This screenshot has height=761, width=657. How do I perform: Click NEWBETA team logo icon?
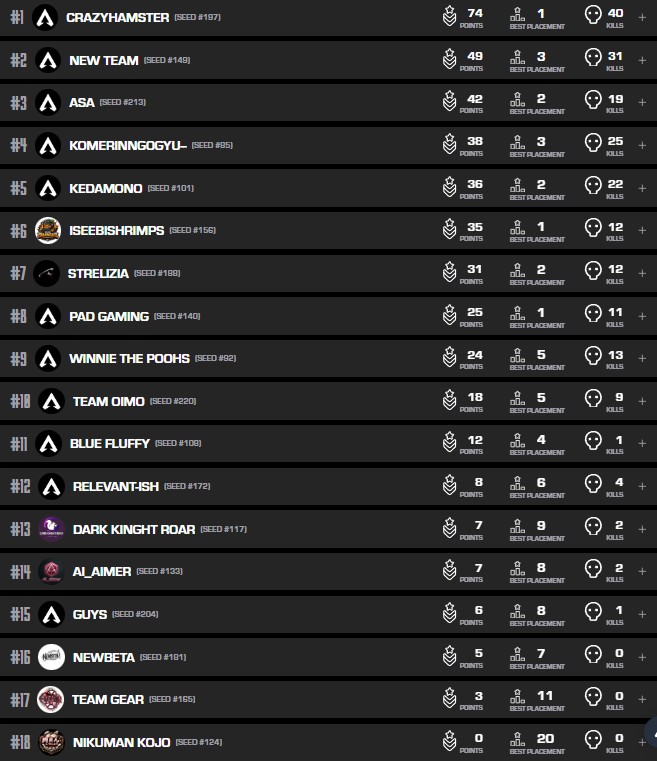coord(52,657)
